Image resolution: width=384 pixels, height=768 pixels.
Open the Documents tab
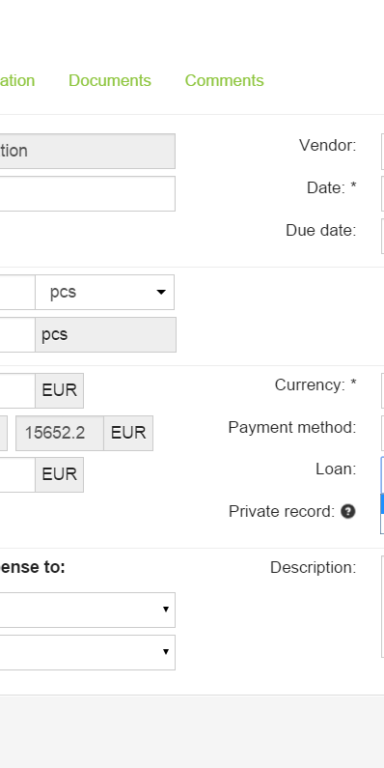110,80
